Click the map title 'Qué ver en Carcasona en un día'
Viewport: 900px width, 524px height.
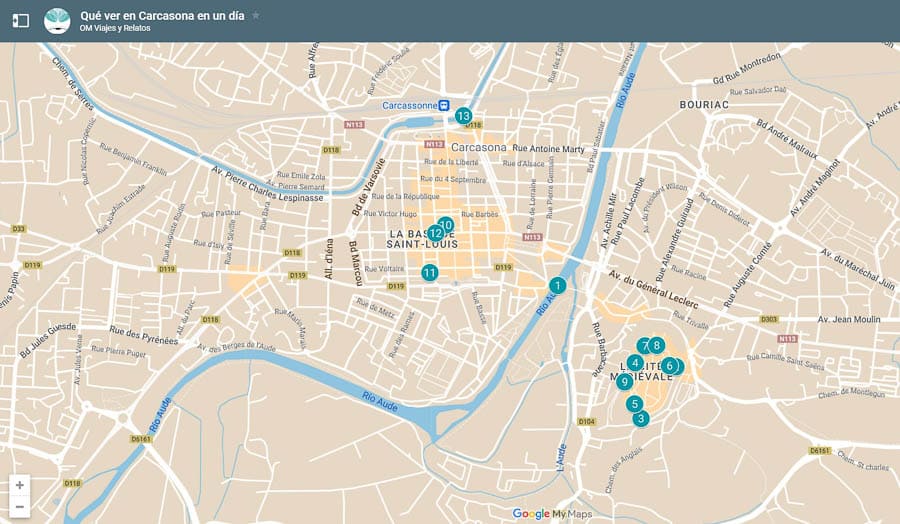pos(162,16)
